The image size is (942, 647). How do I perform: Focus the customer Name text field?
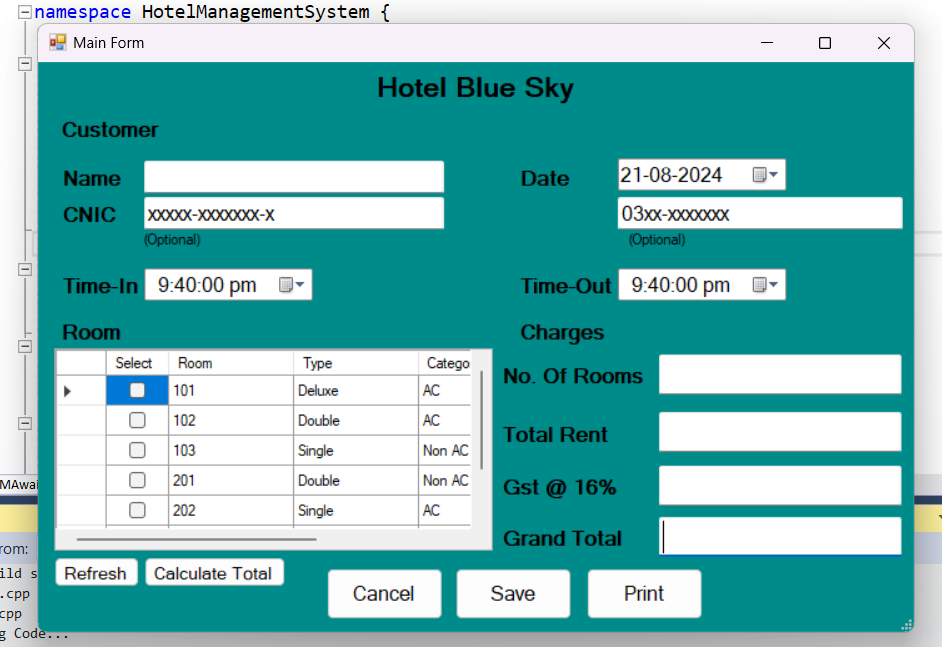[293, 177]
